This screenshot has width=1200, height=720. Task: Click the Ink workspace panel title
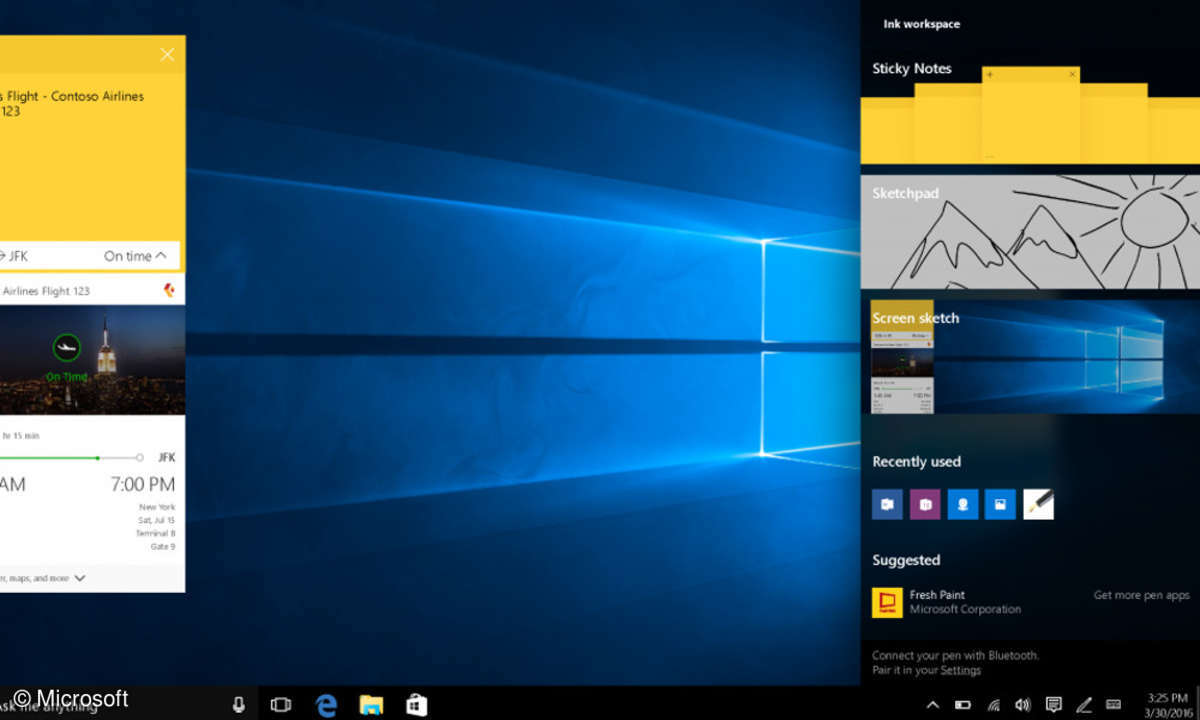click(x=922, y=24)
